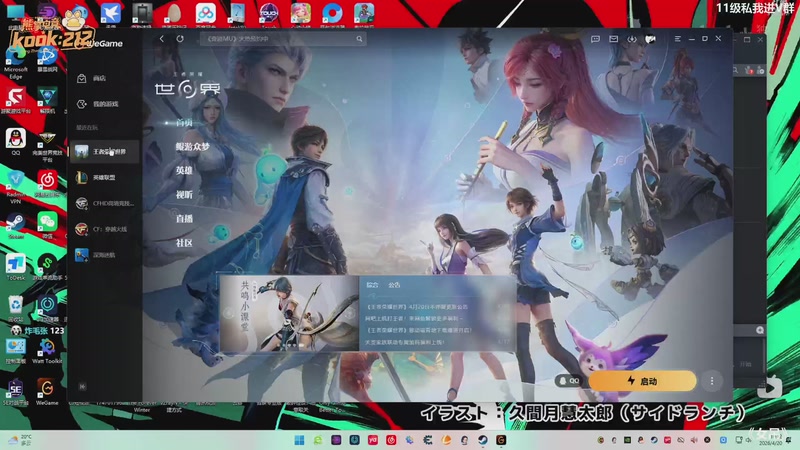Open the 微信 WeChat desktop shortcut
The height and width of the screenshot is (450, 800).
[47, 226]
